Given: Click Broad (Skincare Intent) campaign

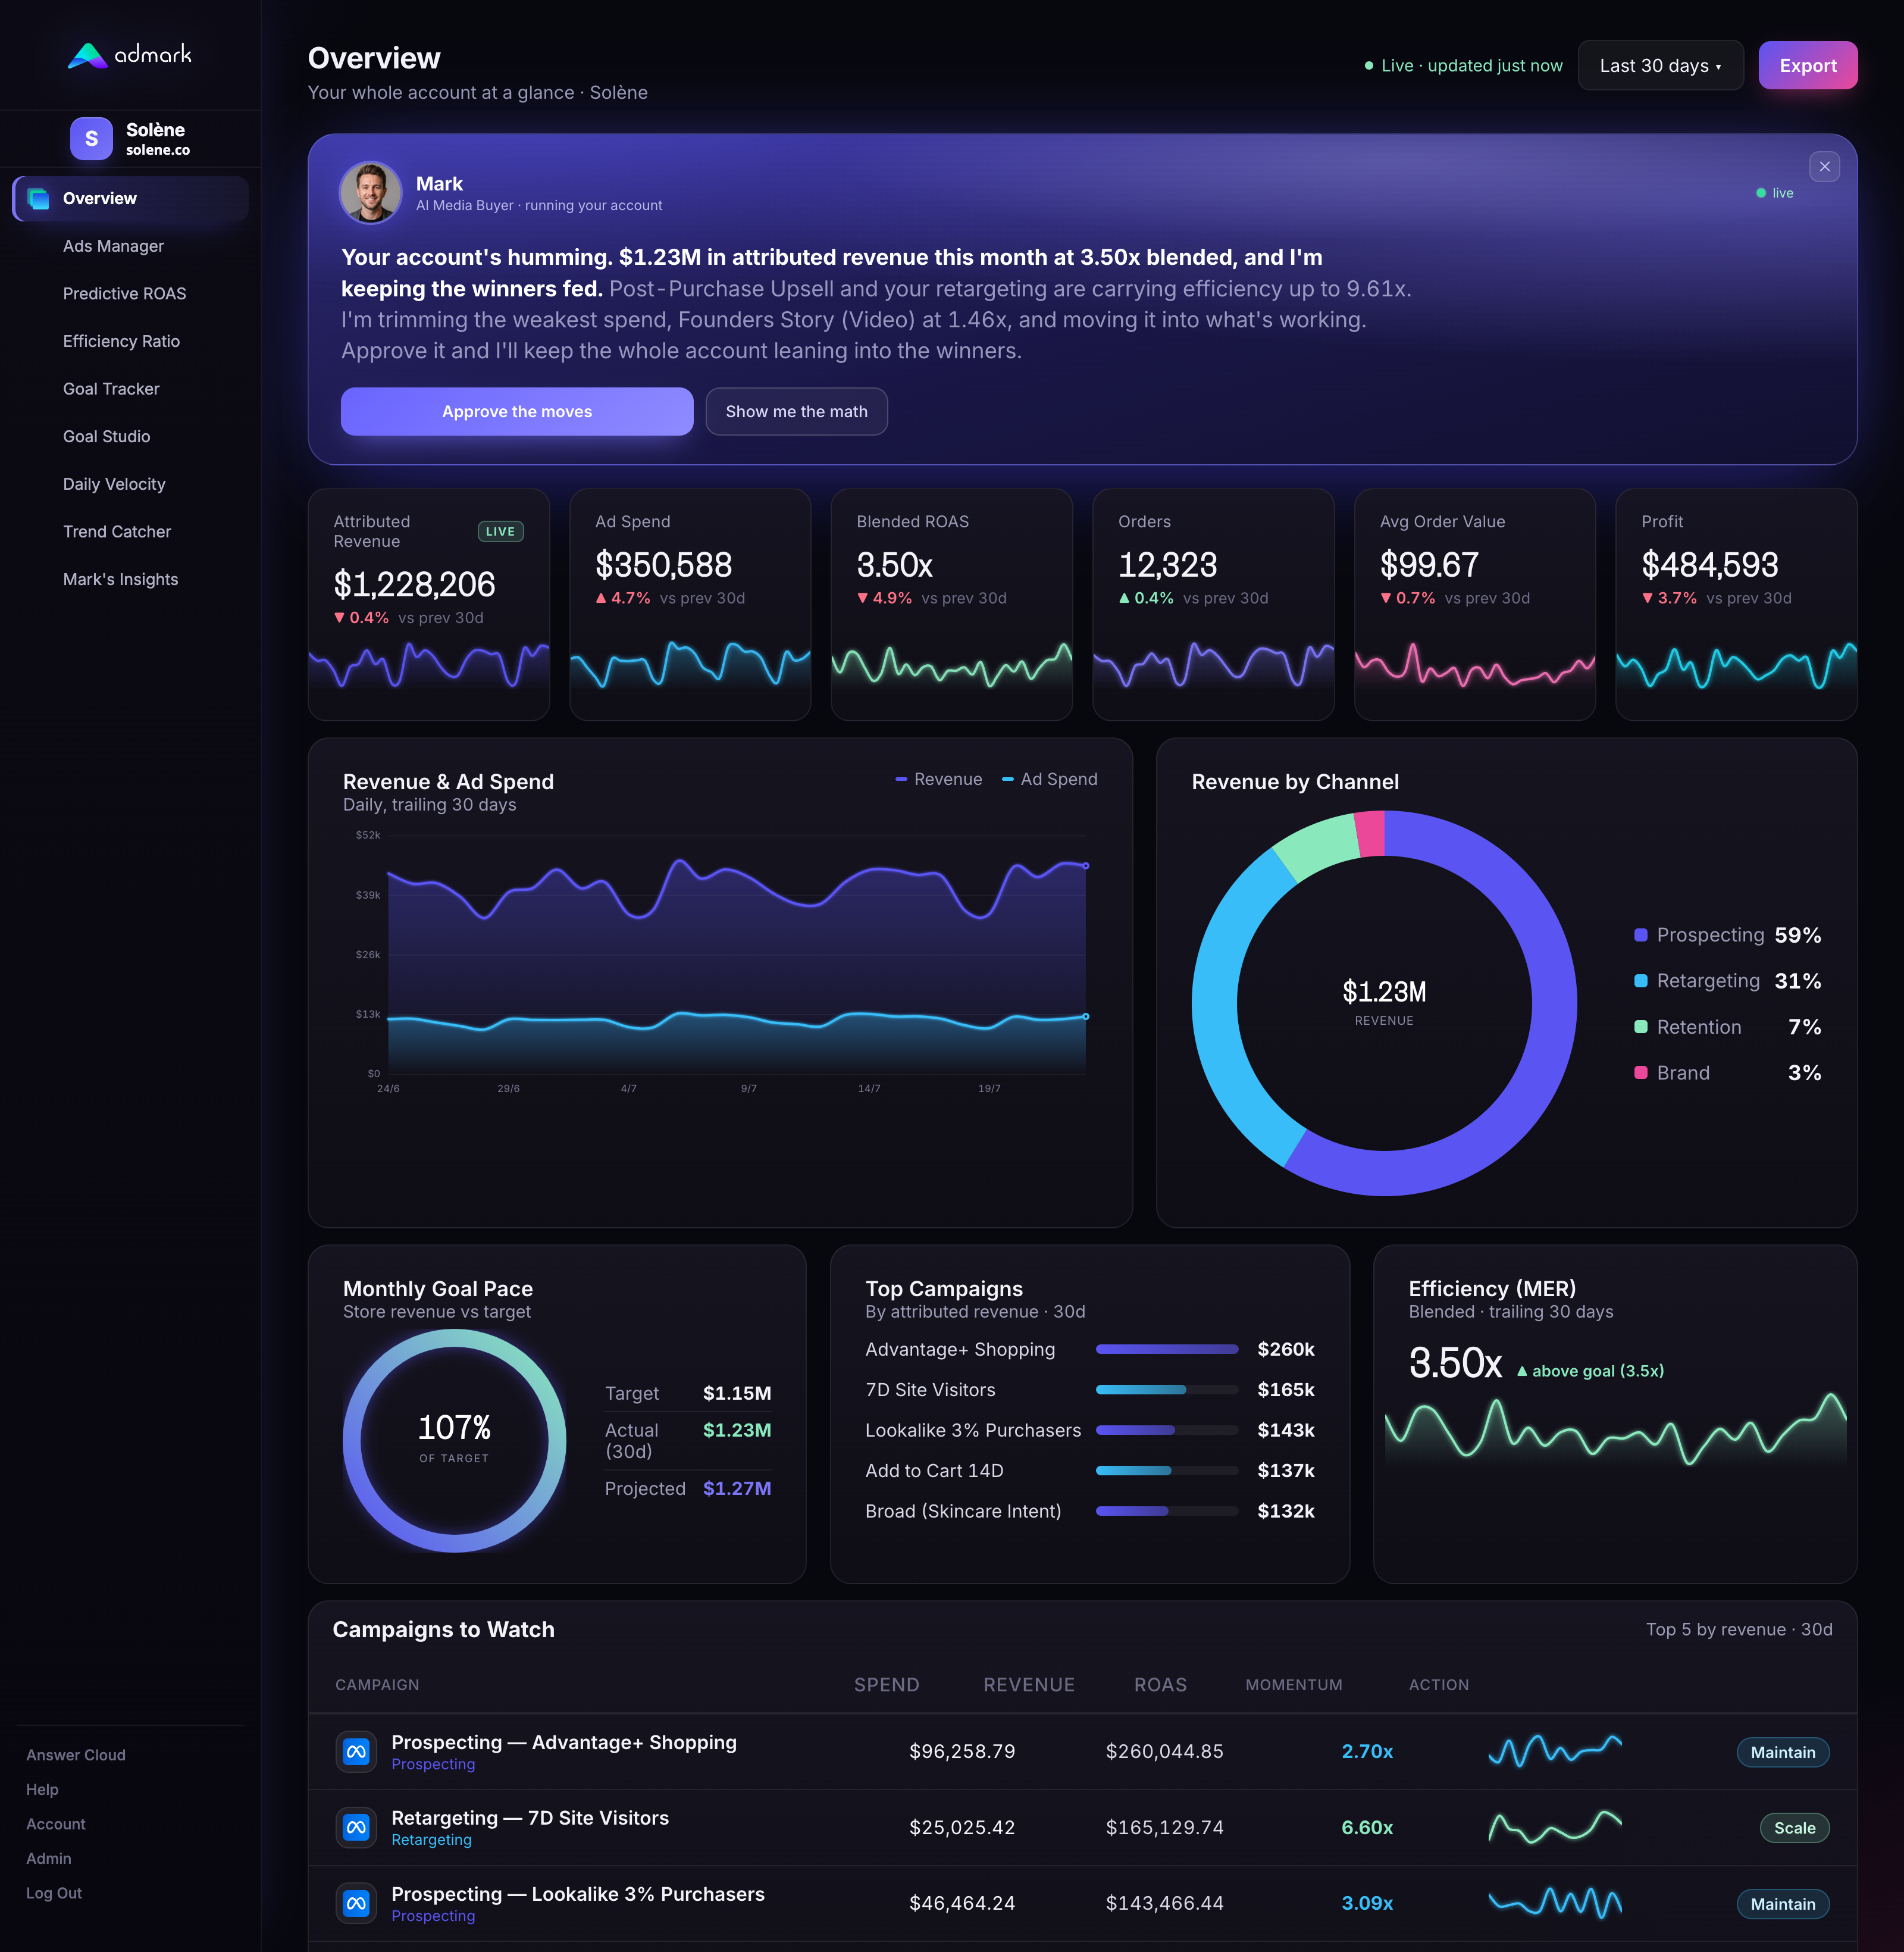Looking at the screenshot, I should 963,1511.
